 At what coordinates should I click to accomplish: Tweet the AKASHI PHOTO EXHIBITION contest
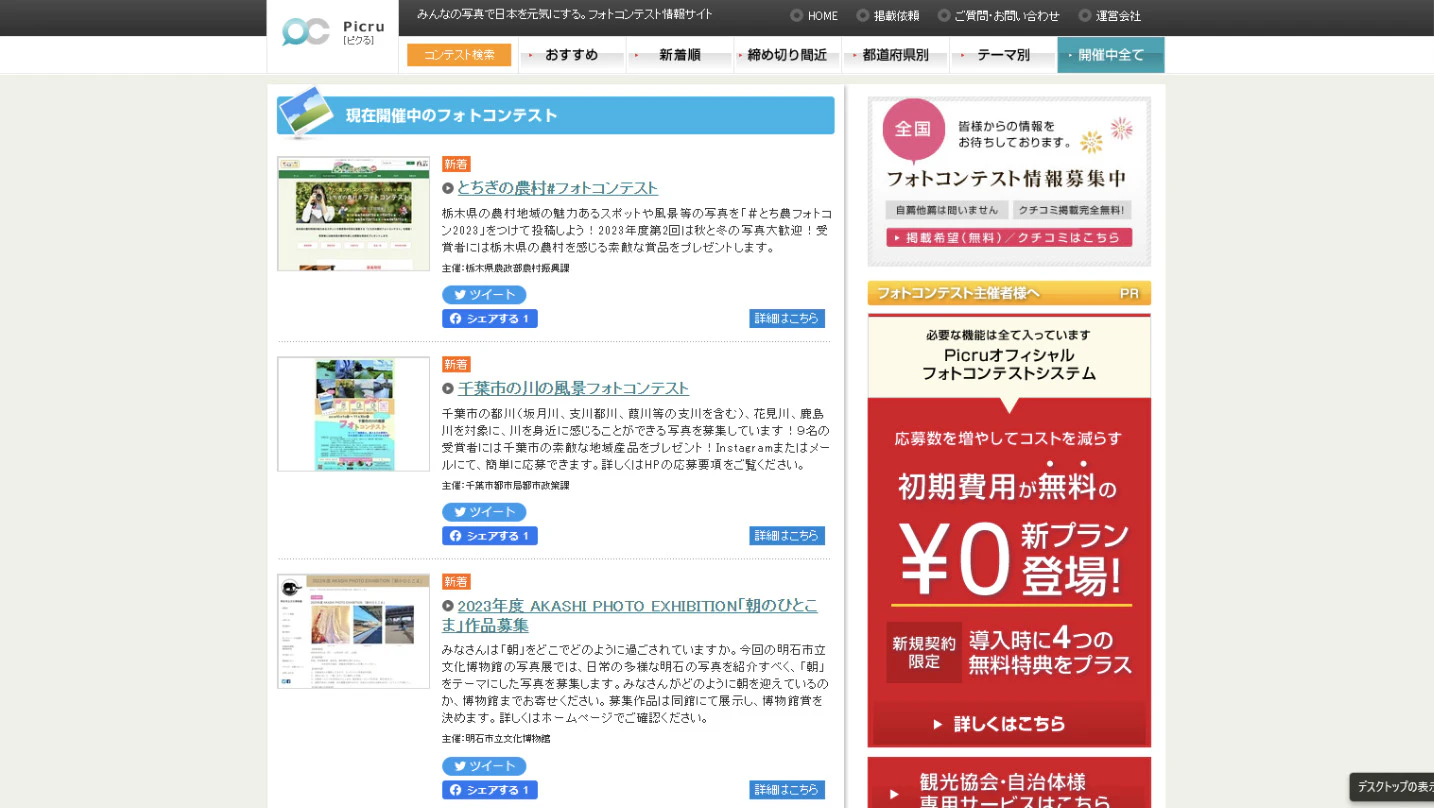[x=484, y=766]
